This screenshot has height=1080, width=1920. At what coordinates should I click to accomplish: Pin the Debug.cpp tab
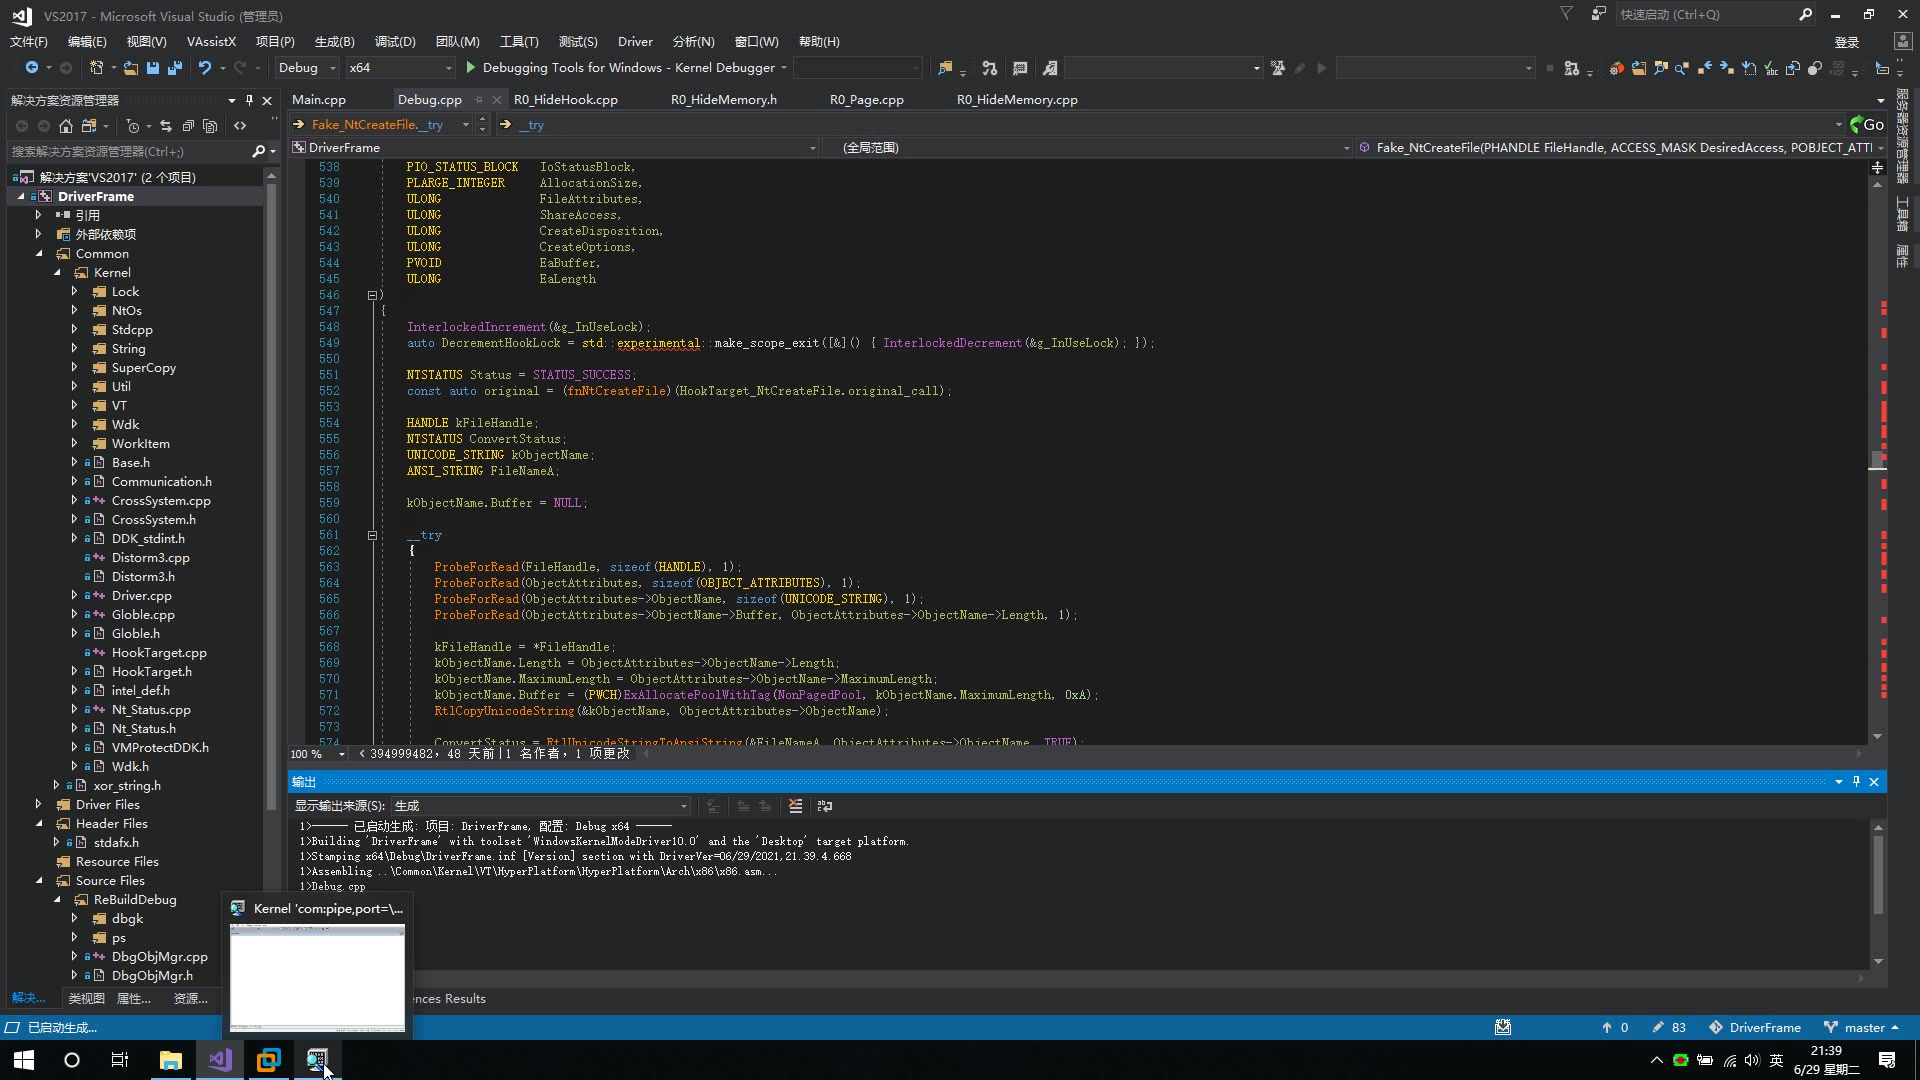point(478,100)
